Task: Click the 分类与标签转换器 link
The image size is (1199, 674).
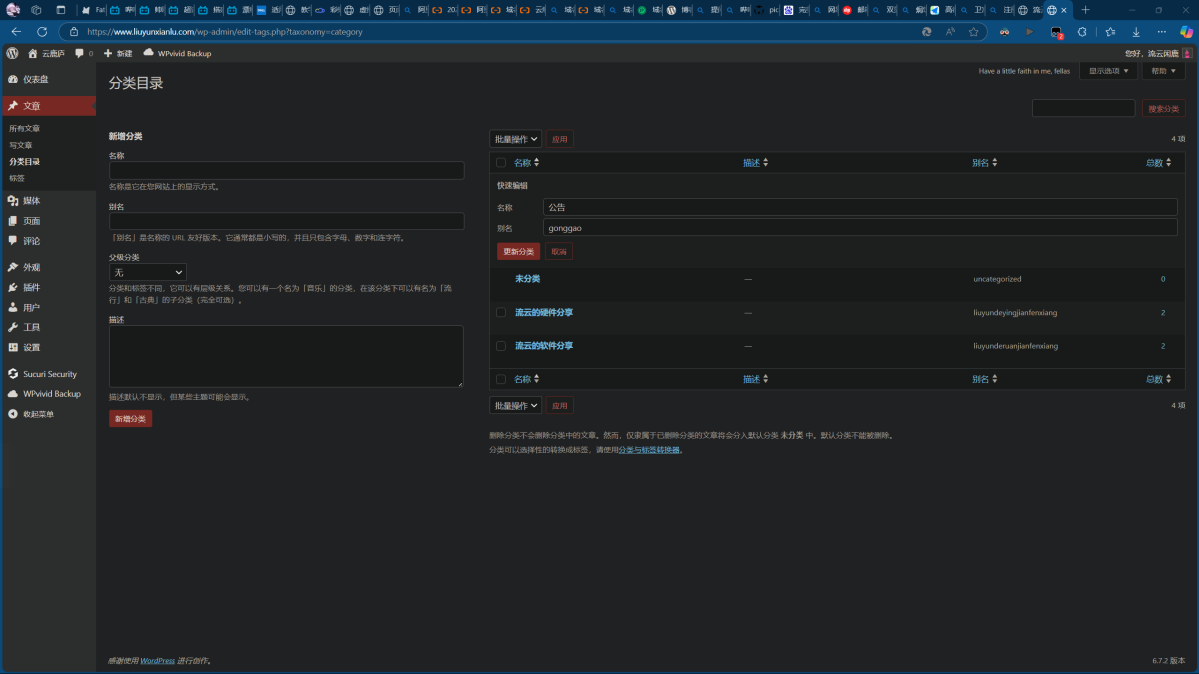Action: point(650,450)
